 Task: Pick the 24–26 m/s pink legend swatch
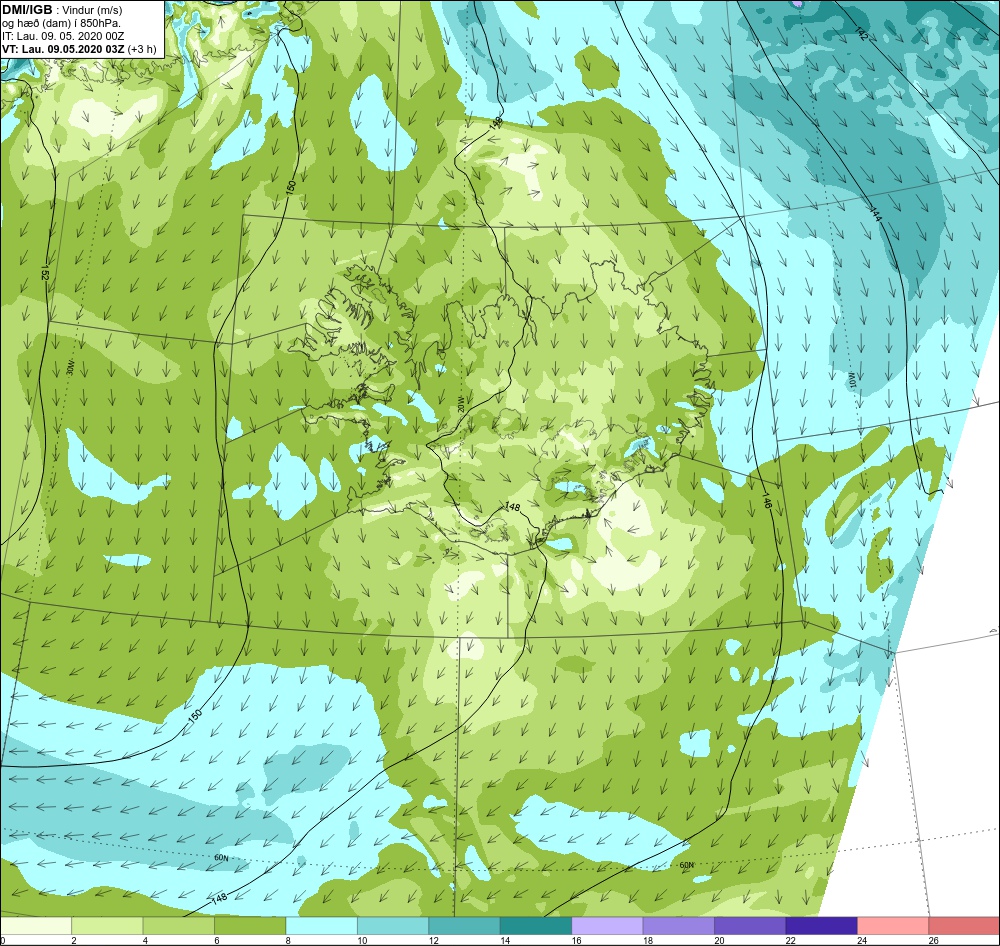point(893,926)
